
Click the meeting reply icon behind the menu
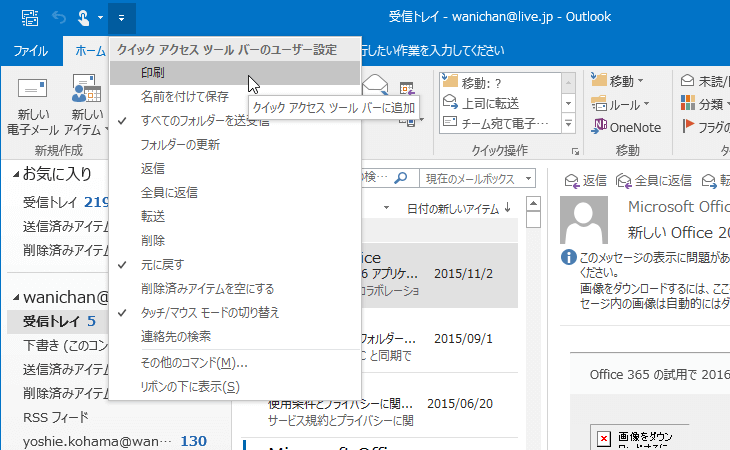[x=406, y=87]
